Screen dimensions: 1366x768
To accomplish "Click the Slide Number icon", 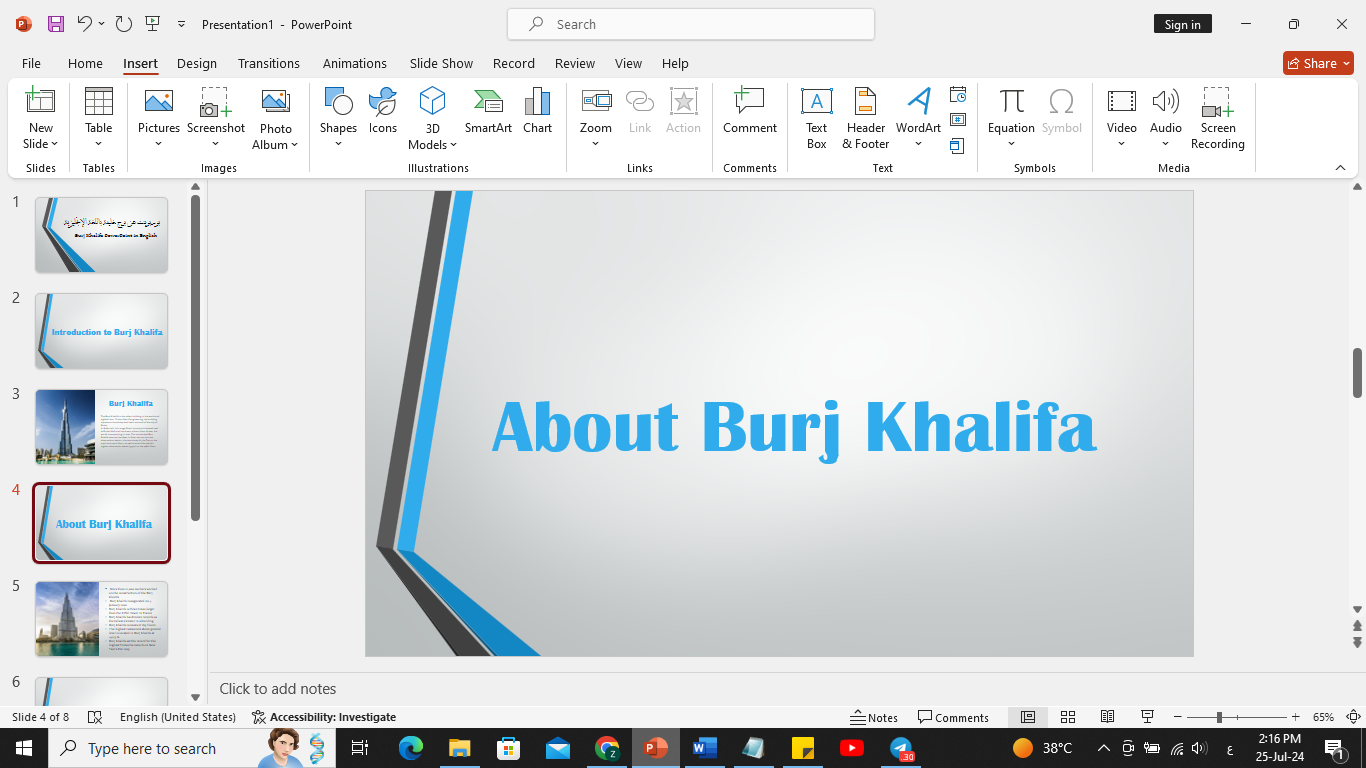I will click(x=958, y=120).
